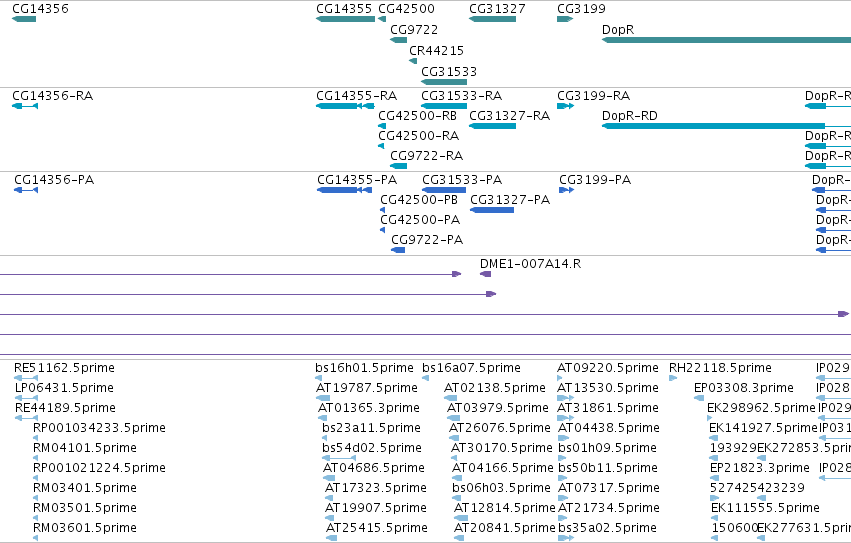
Task: Click the RE51162.5prime EST label
Action: tap(65, 368)
